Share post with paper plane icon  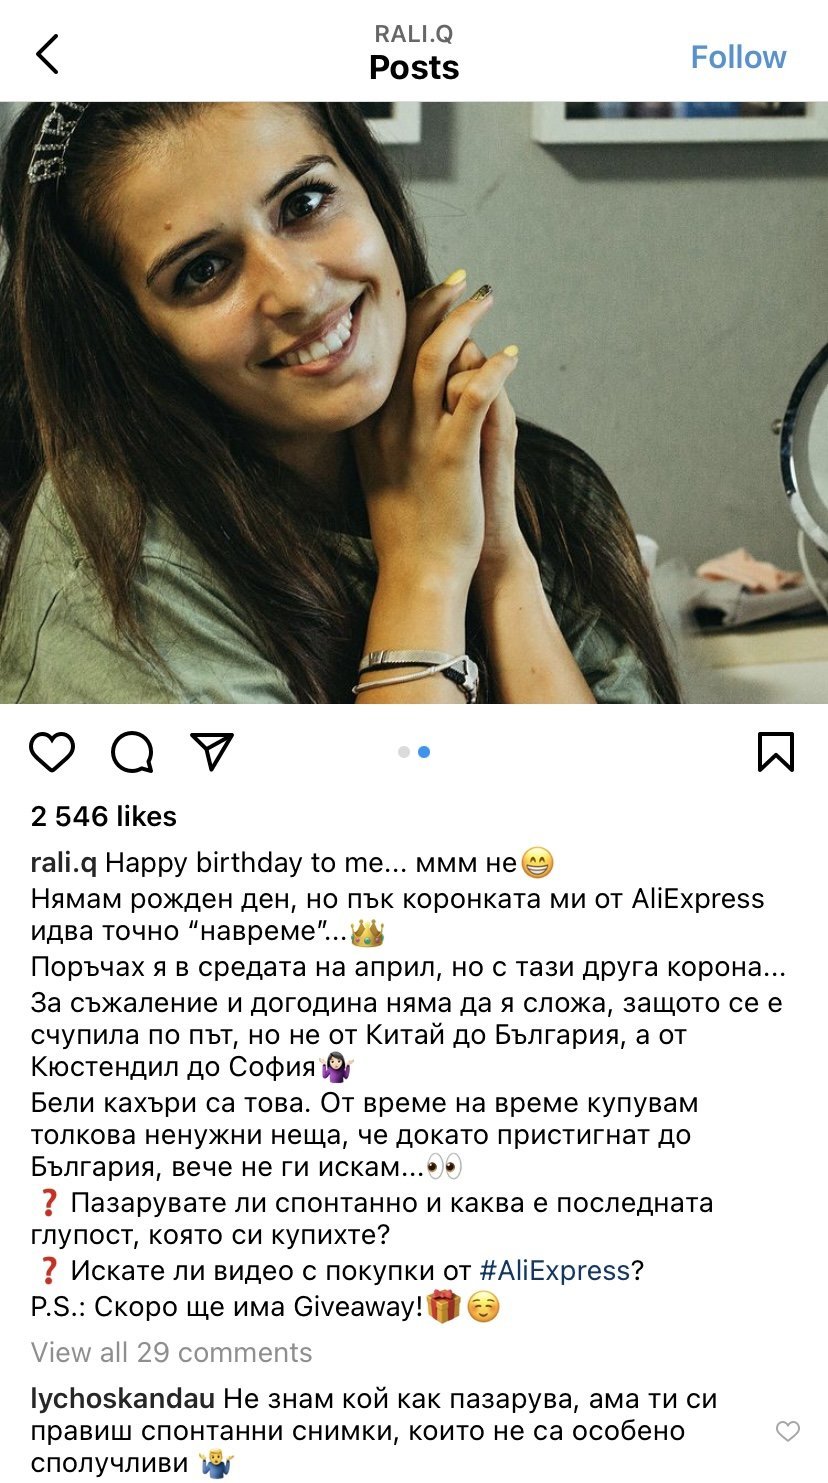click(x=211, y=752)
